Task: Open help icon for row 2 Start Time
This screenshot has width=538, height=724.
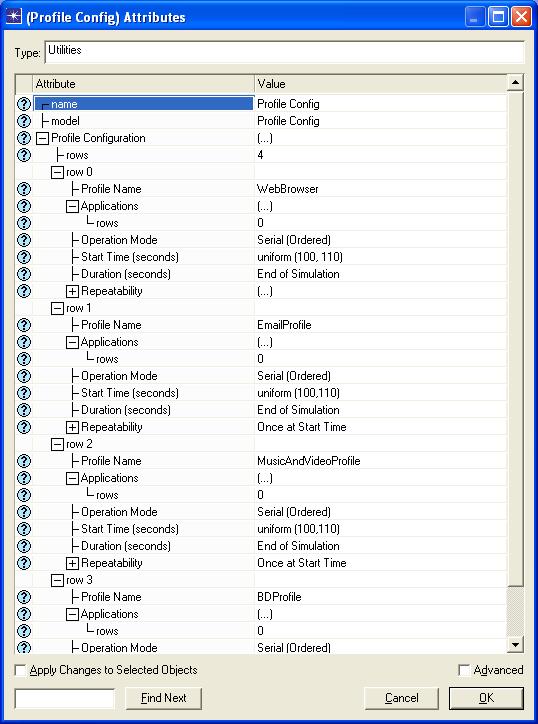Action: 24,529
